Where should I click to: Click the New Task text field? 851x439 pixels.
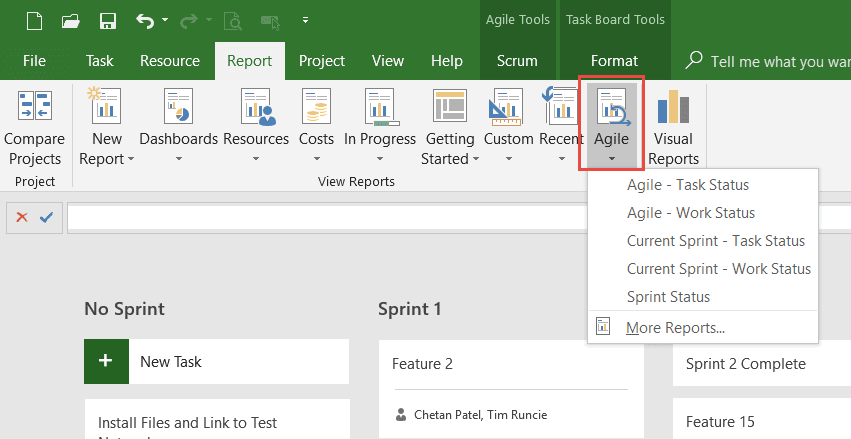[239, 361]
